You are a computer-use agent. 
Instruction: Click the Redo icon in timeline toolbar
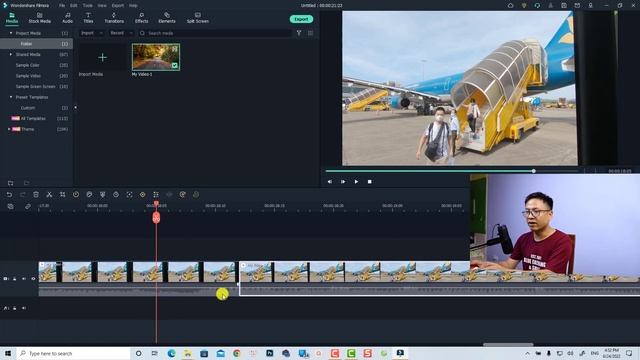click(22, 195)
